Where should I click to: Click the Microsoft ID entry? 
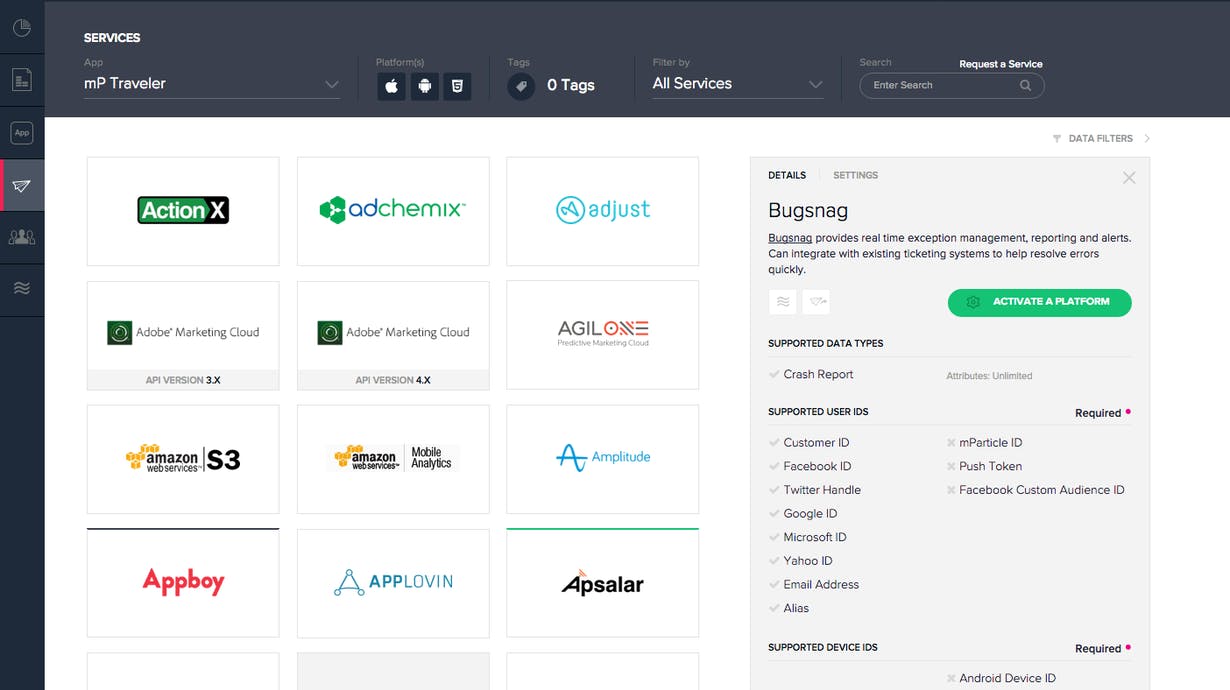(815, 538)
